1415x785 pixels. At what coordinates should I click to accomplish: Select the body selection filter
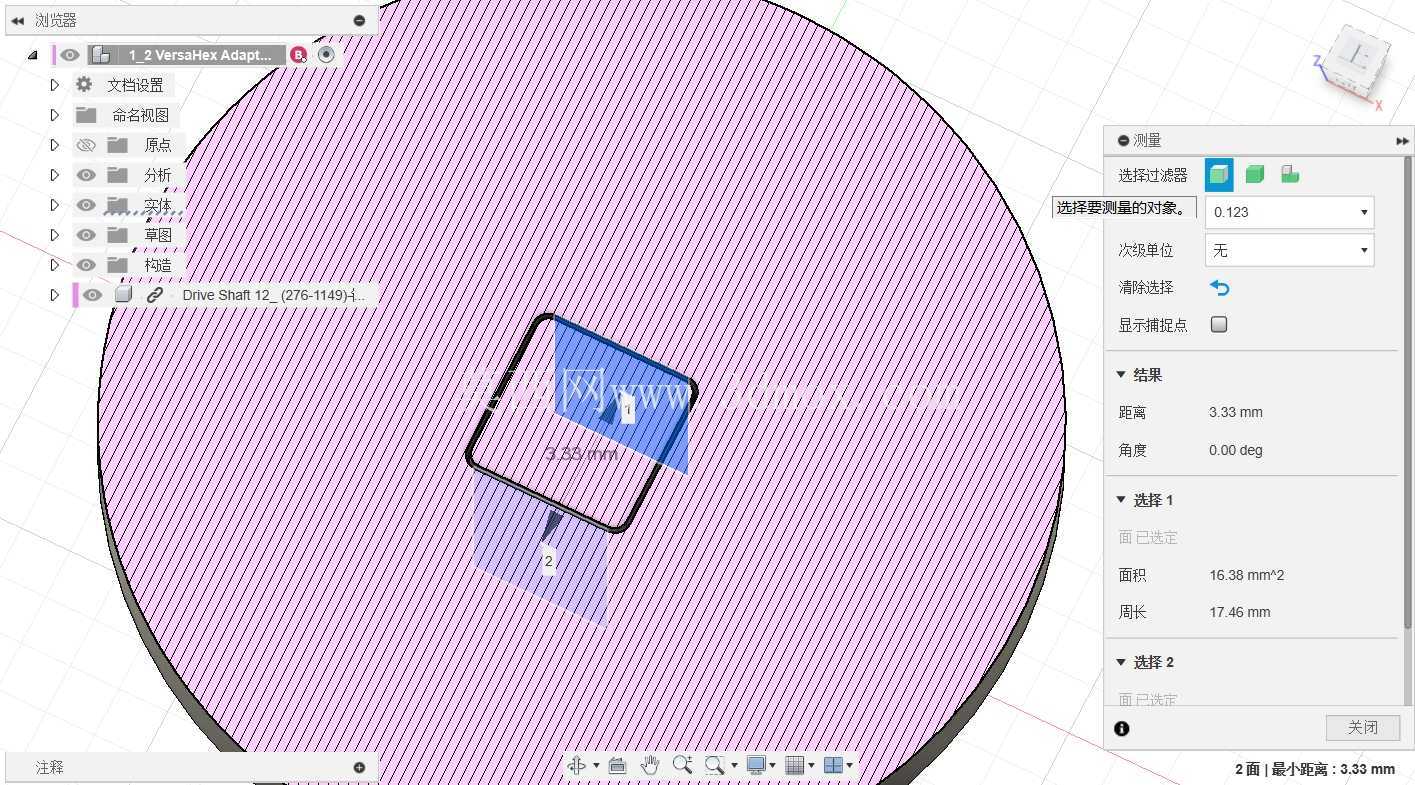(1255, 175)
